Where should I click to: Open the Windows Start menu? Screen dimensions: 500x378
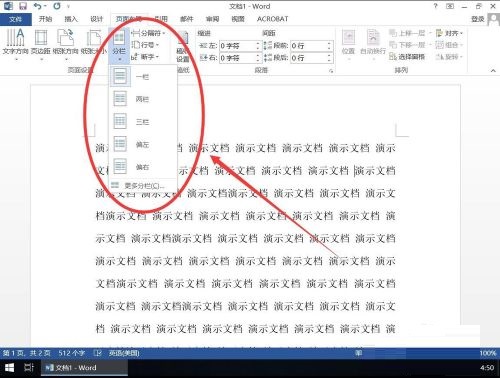[9, 368]
